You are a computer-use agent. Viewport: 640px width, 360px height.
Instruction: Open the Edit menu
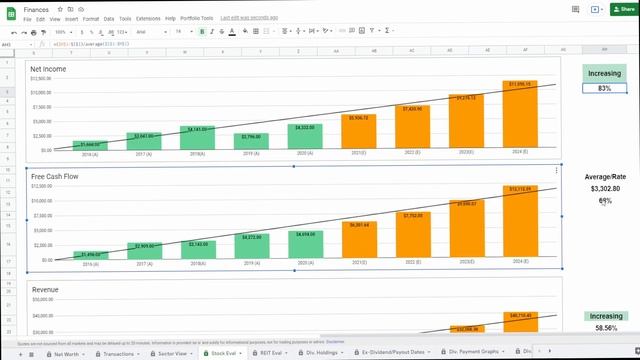click(x=40, y=19)
